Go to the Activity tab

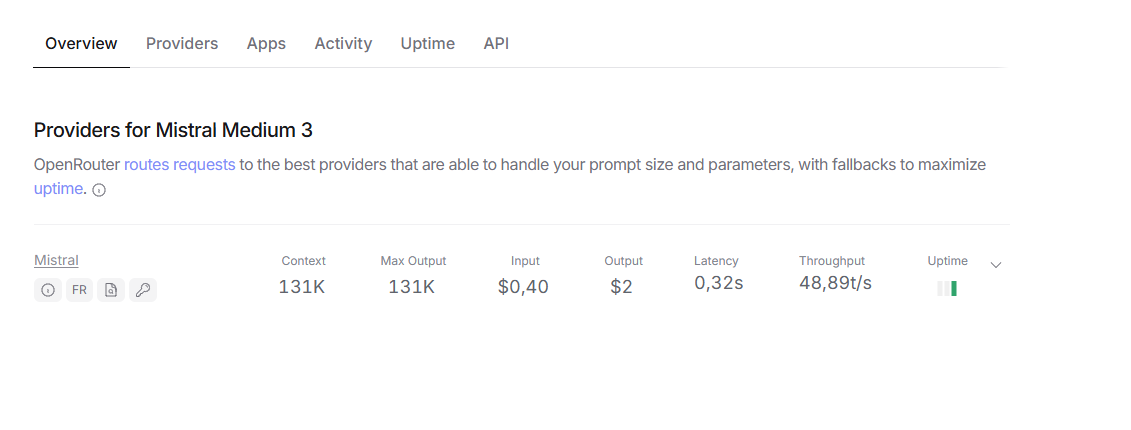tap(343, 43)
